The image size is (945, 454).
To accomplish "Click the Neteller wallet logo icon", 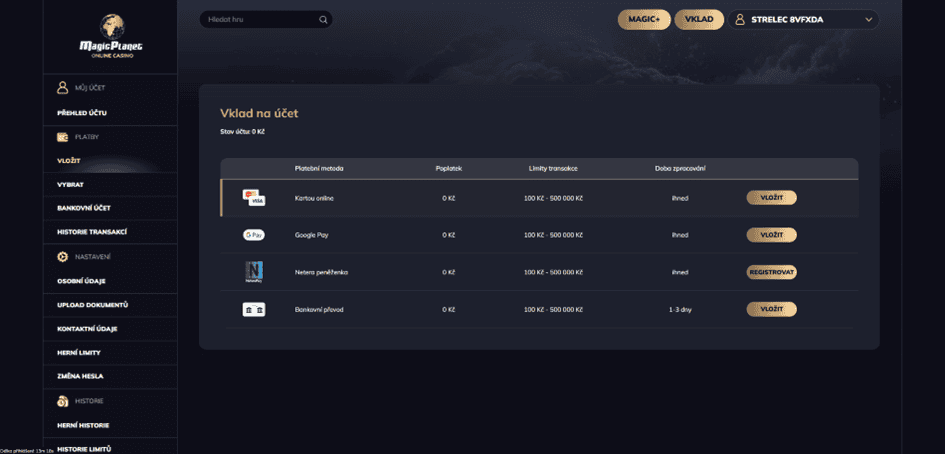I will [x=254, y=273].
